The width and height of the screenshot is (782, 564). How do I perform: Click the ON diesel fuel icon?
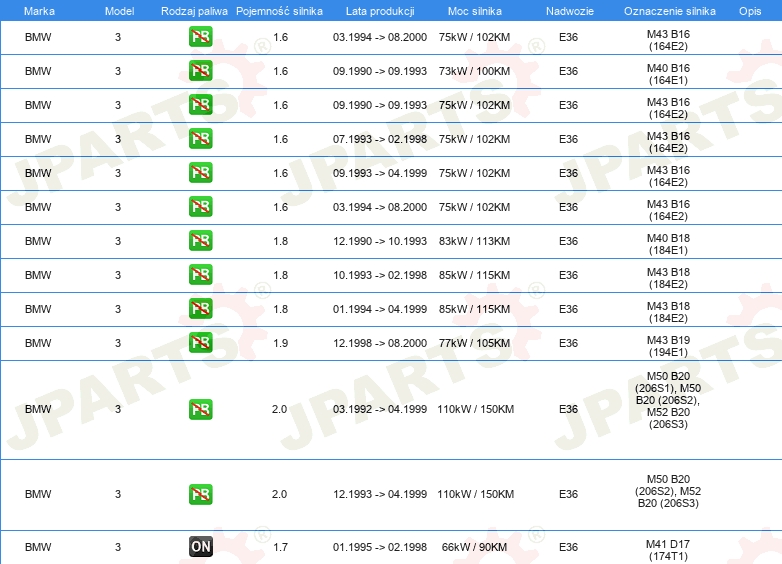(x=201, y=547)
